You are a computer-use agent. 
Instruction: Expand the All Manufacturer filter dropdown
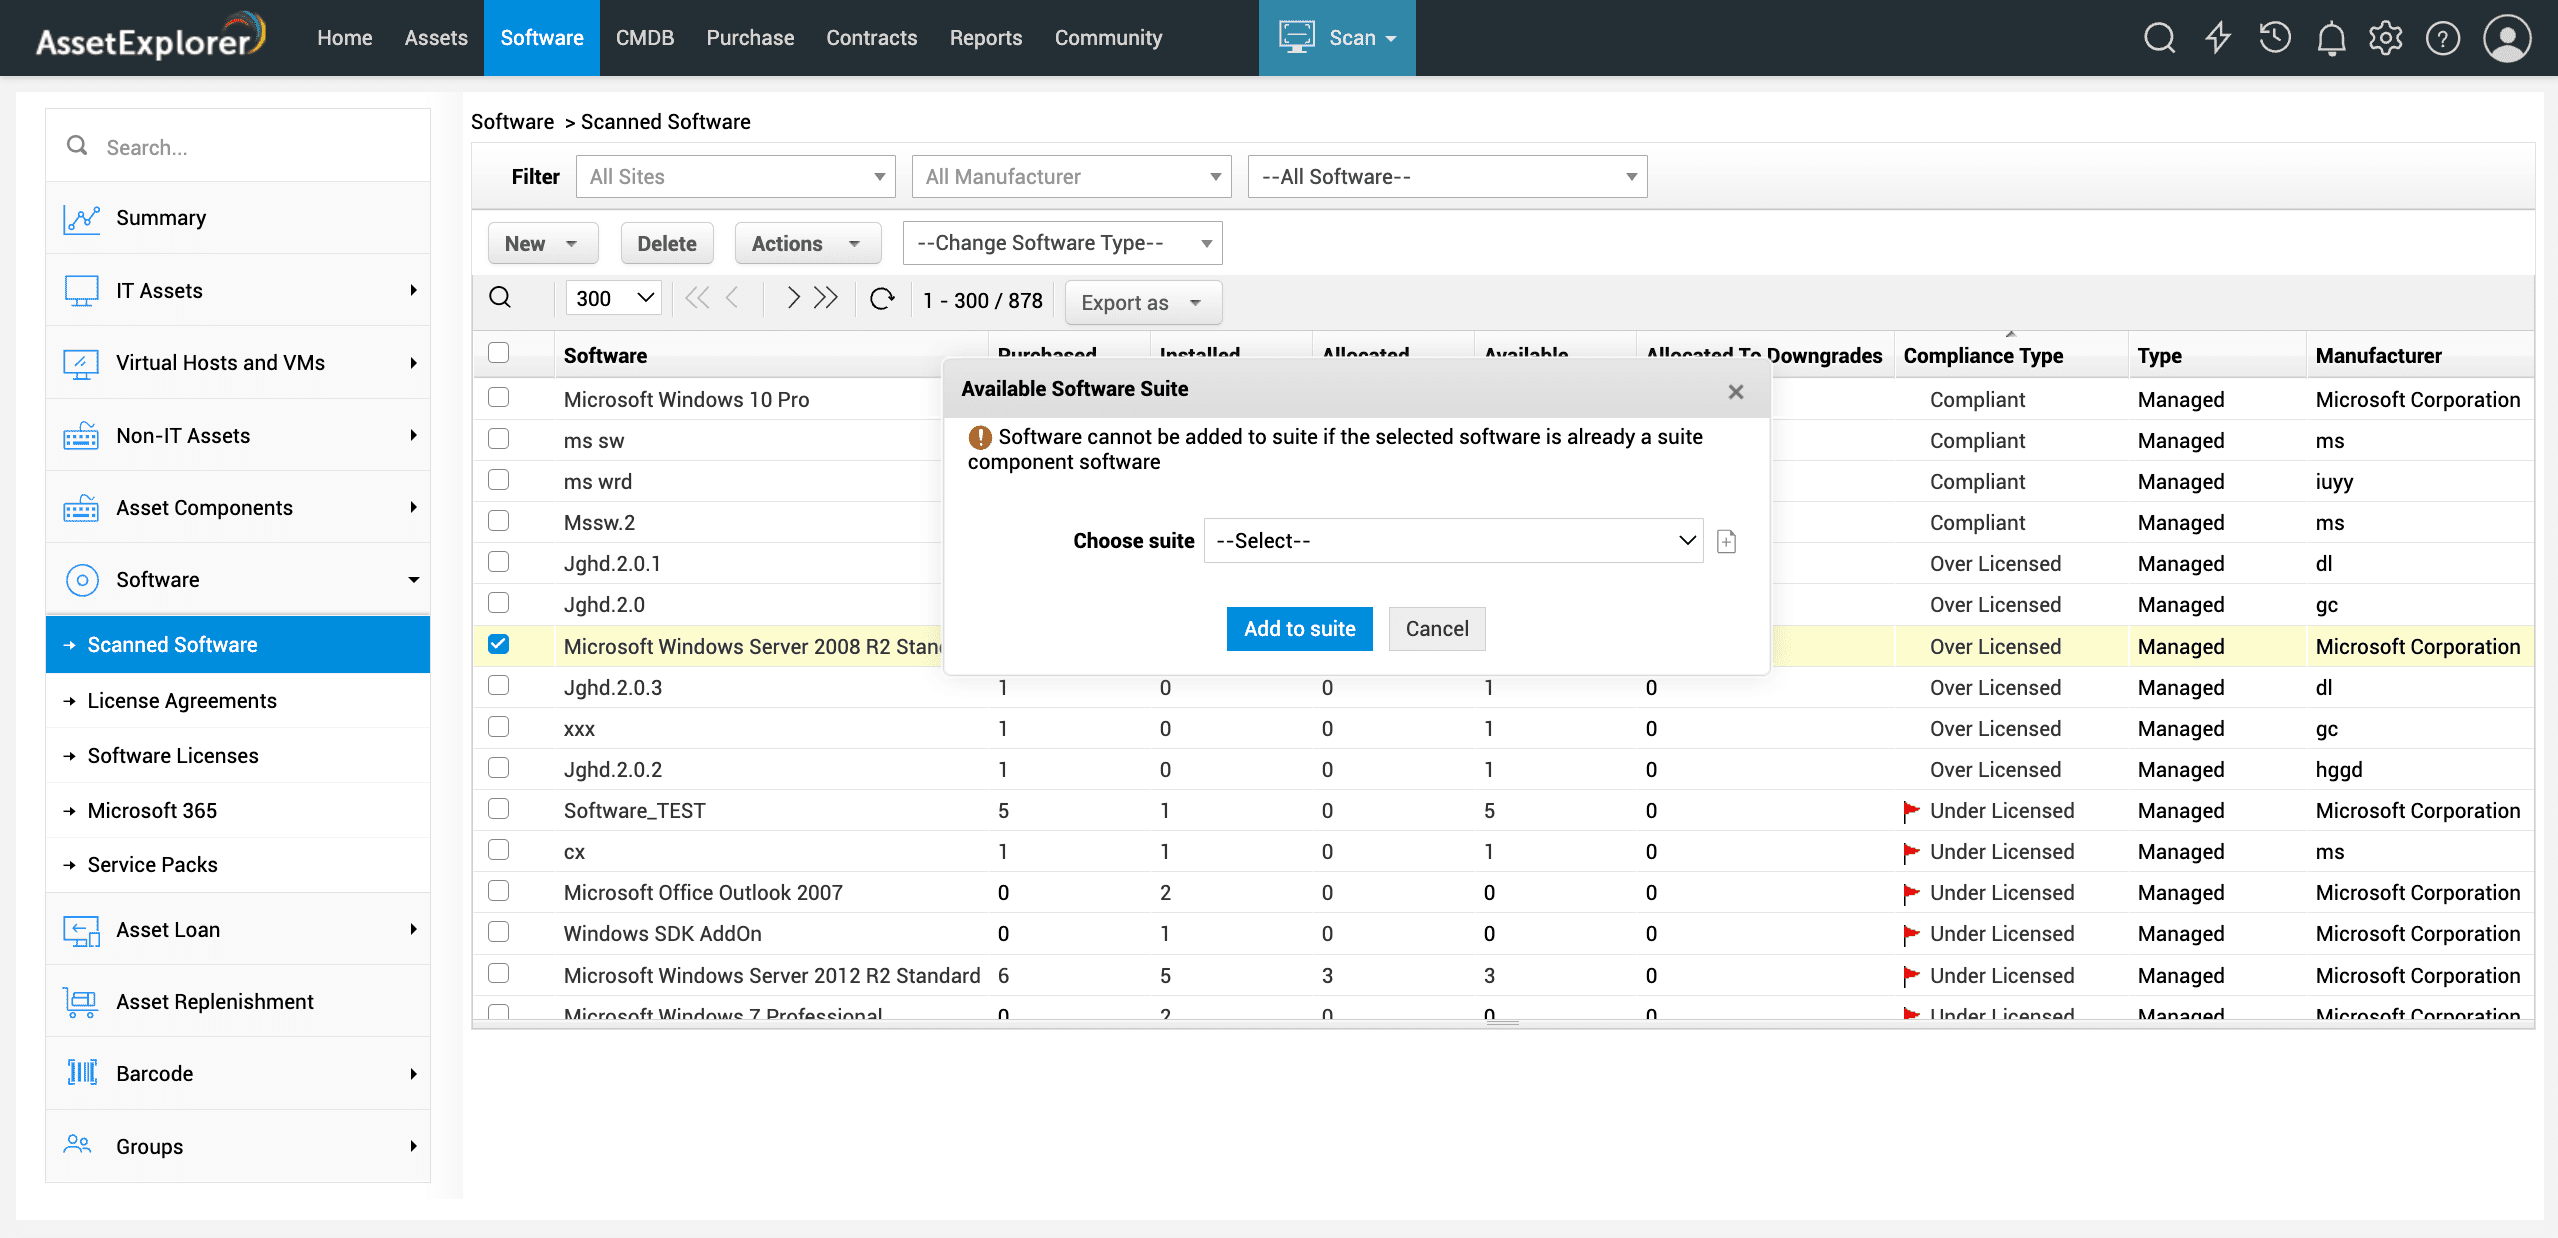(x=1071, y=177)
